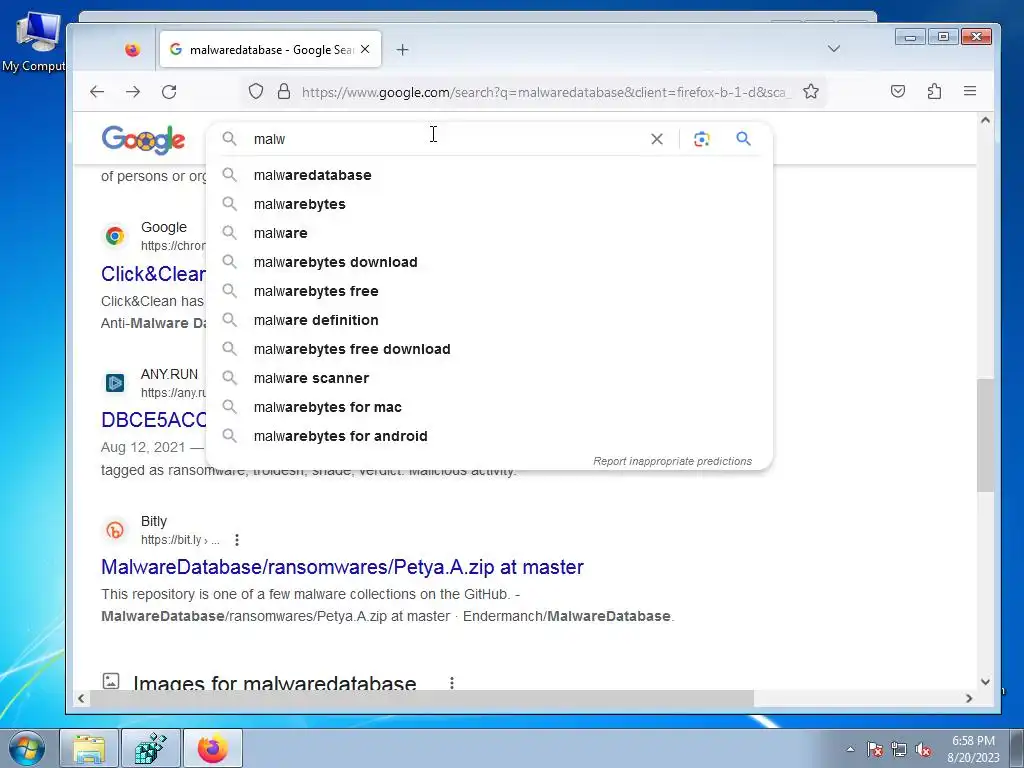Click the scroll right arrow

click(969, 698)
